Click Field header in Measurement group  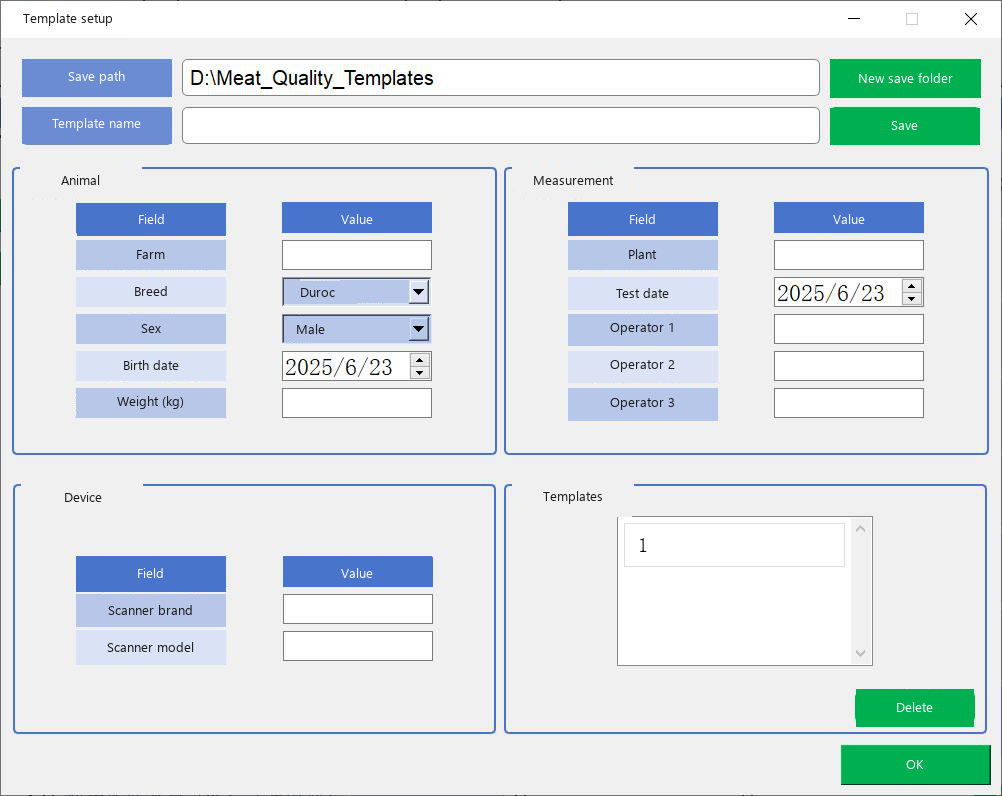tap(643, 219)
